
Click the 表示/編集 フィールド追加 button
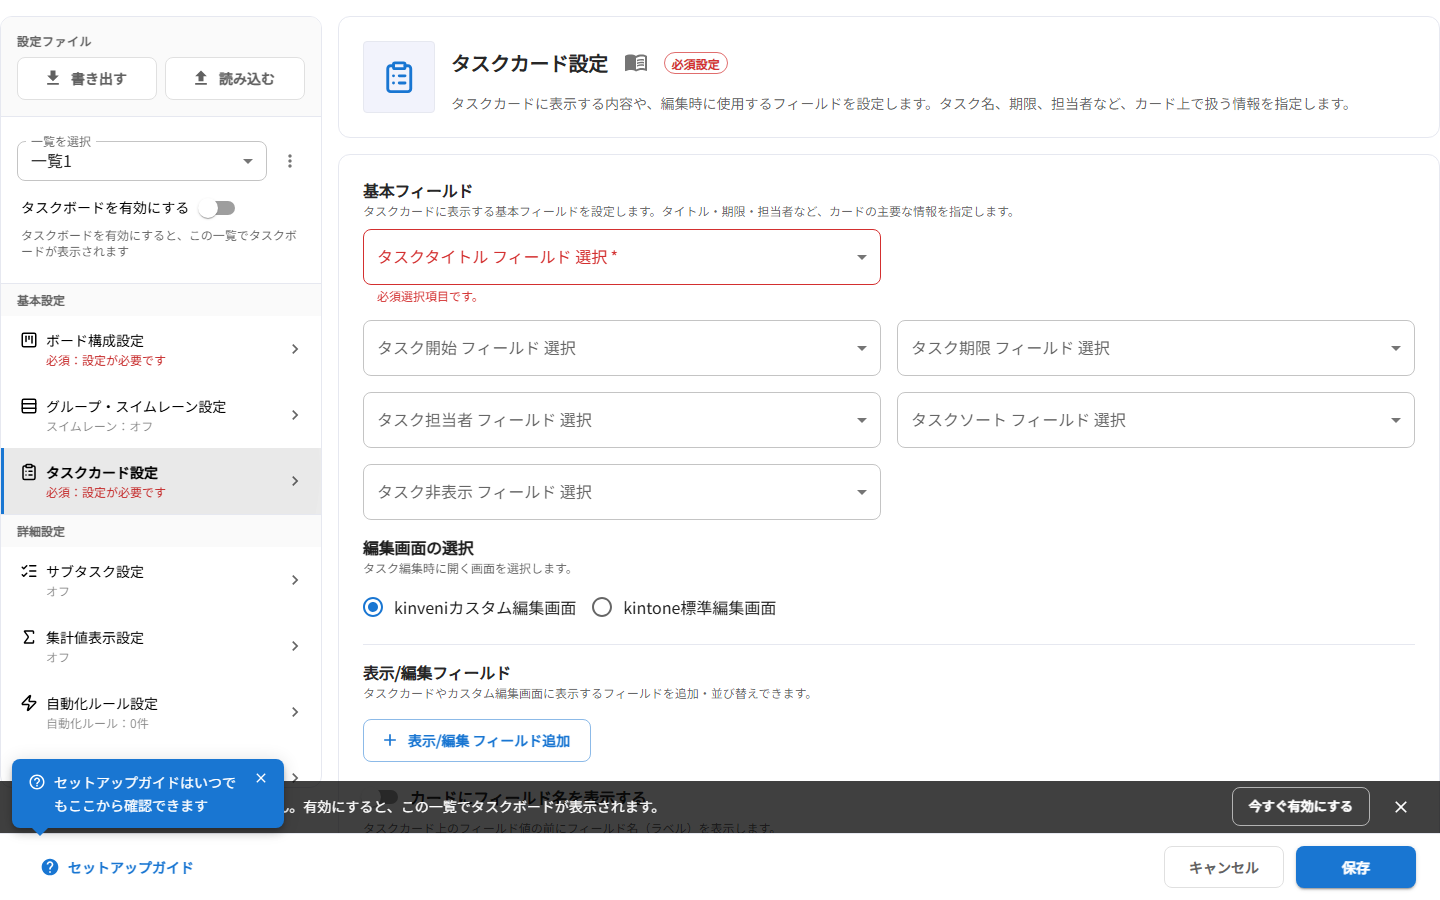477,741
